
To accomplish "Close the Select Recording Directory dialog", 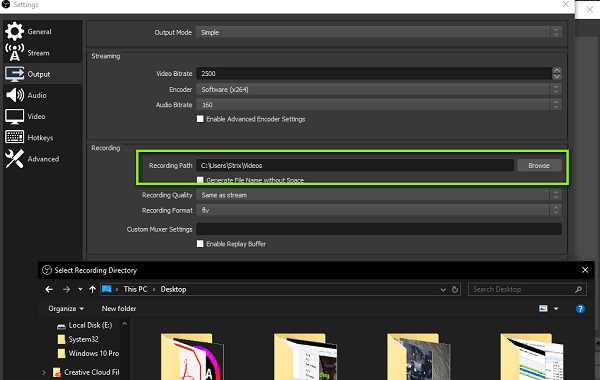I will 585,270.
